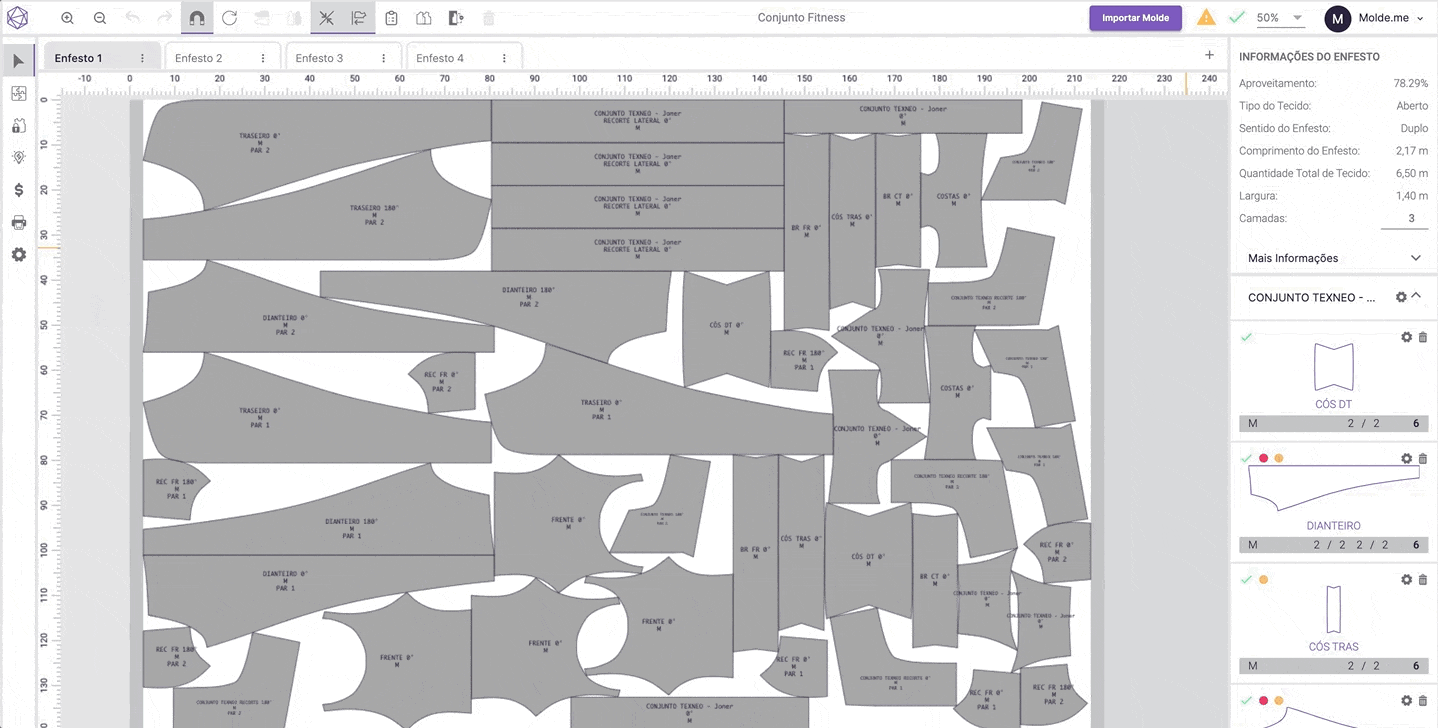Add a new enfesto with the plus button

click(1209, 55)
